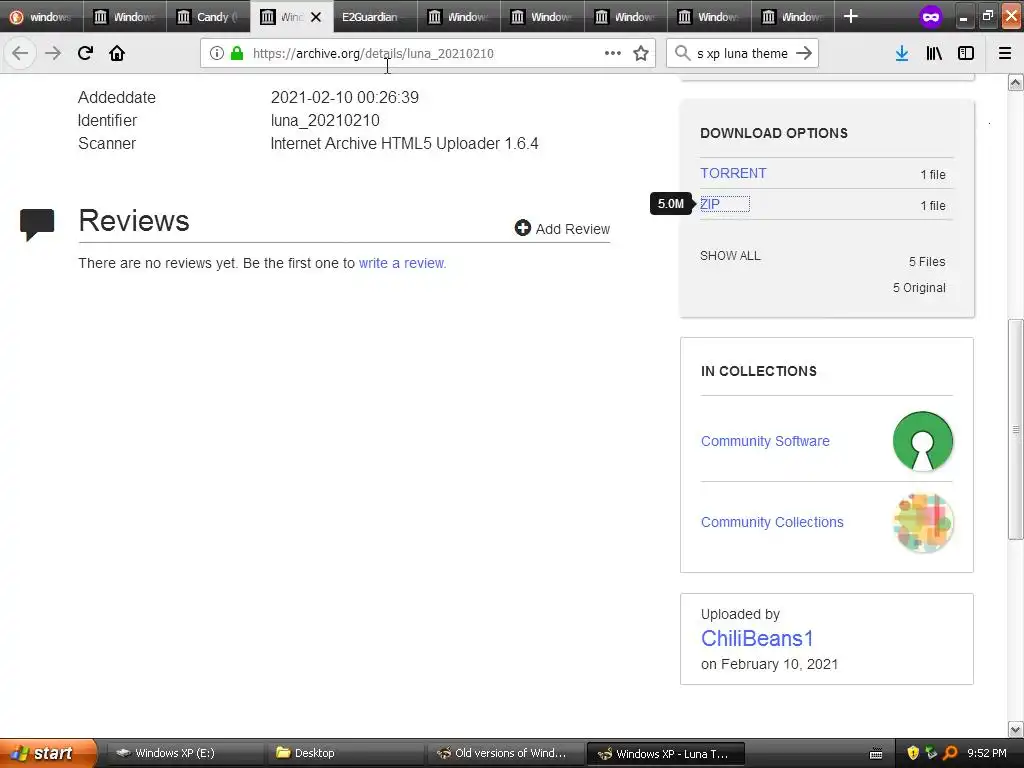
Task: Switch to the E2Guardian tab
Action: point(376,17)
